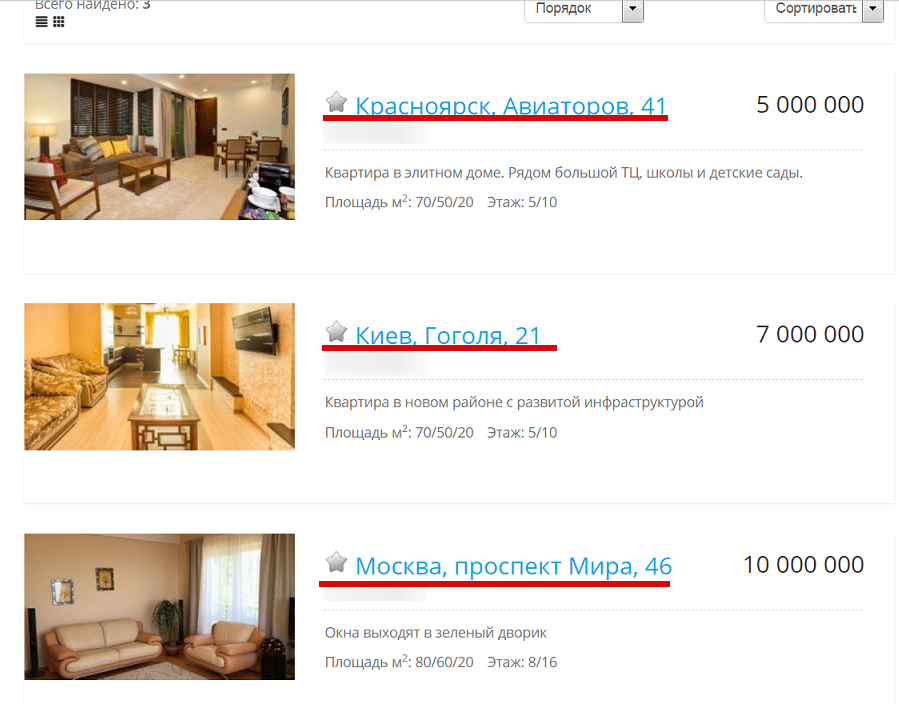Click the Москва apartment photo thumbnail
The width and height of the screenshot is (899, 704).
pyautogui.click(x=159, y=607)
